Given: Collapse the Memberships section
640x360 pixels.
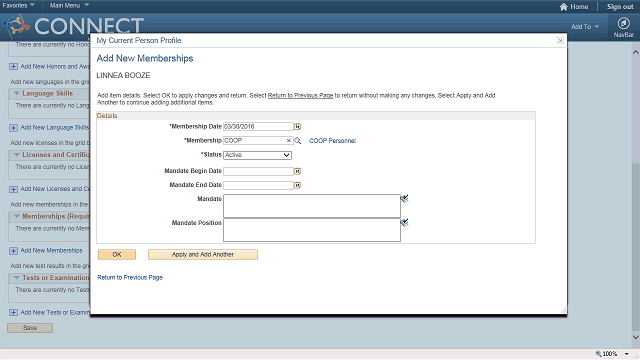Looking at the screenshot, I should 17,216.
